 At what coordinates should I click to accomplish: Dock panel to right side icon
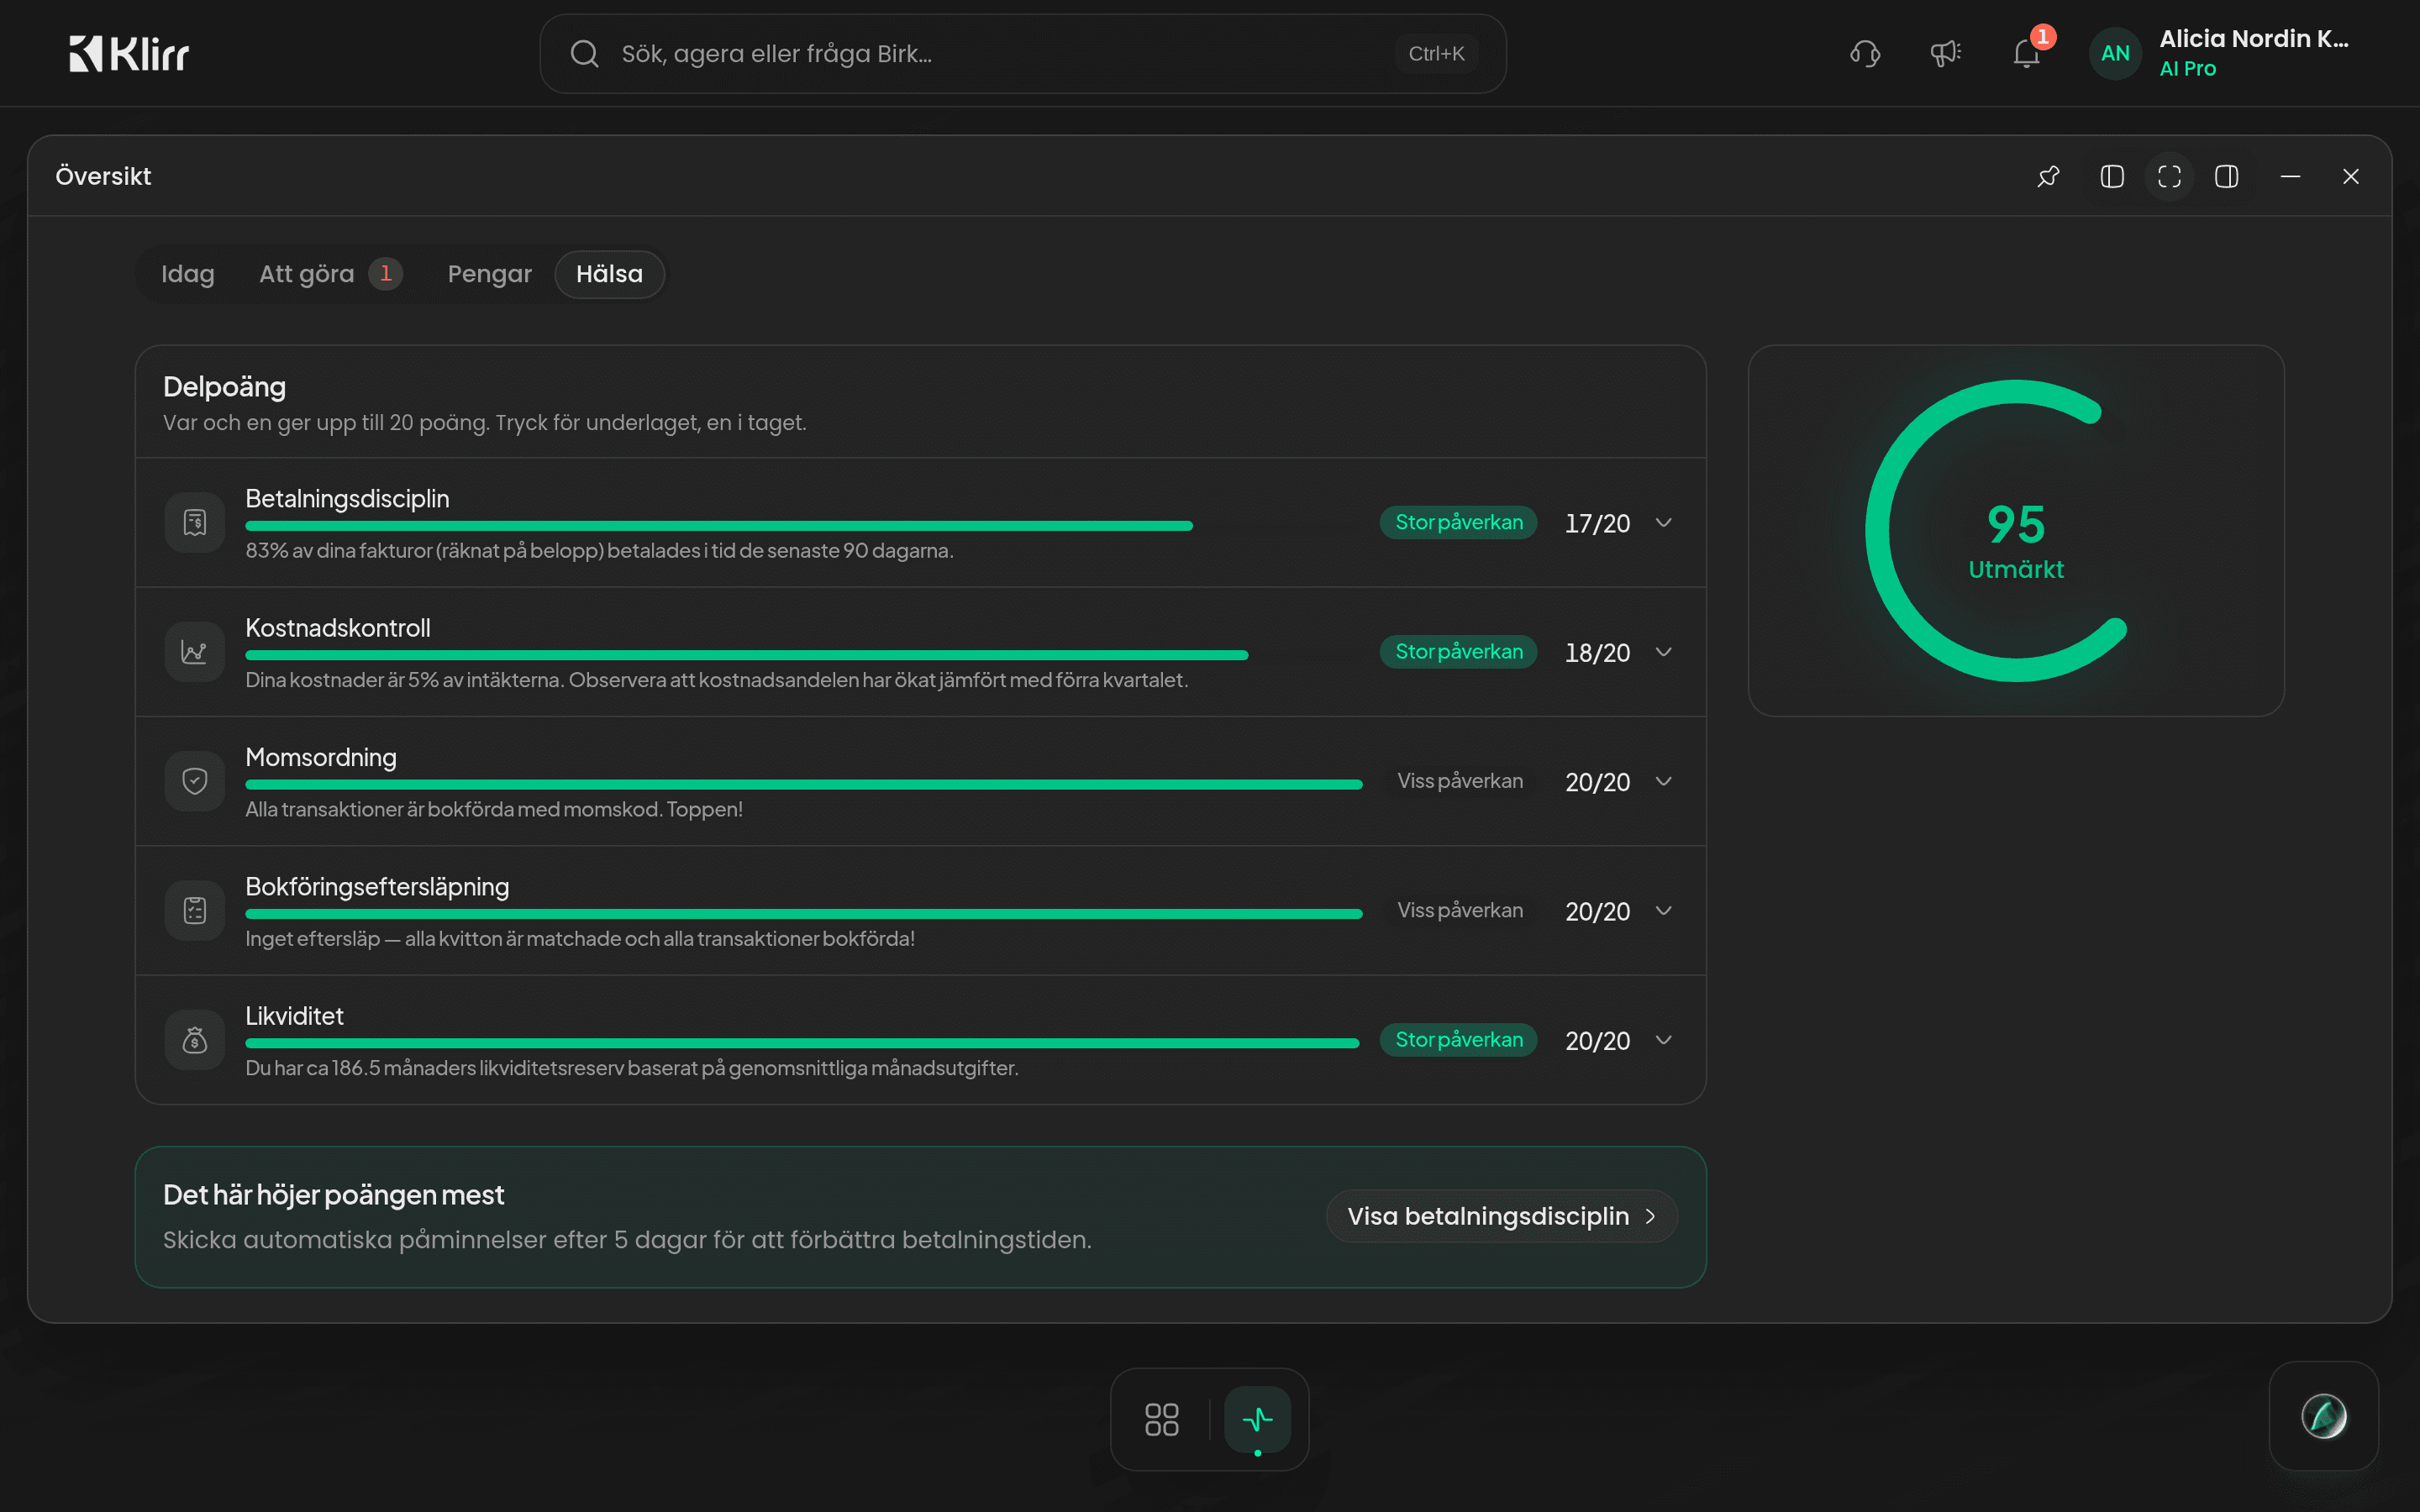[x=2226, y=176]
